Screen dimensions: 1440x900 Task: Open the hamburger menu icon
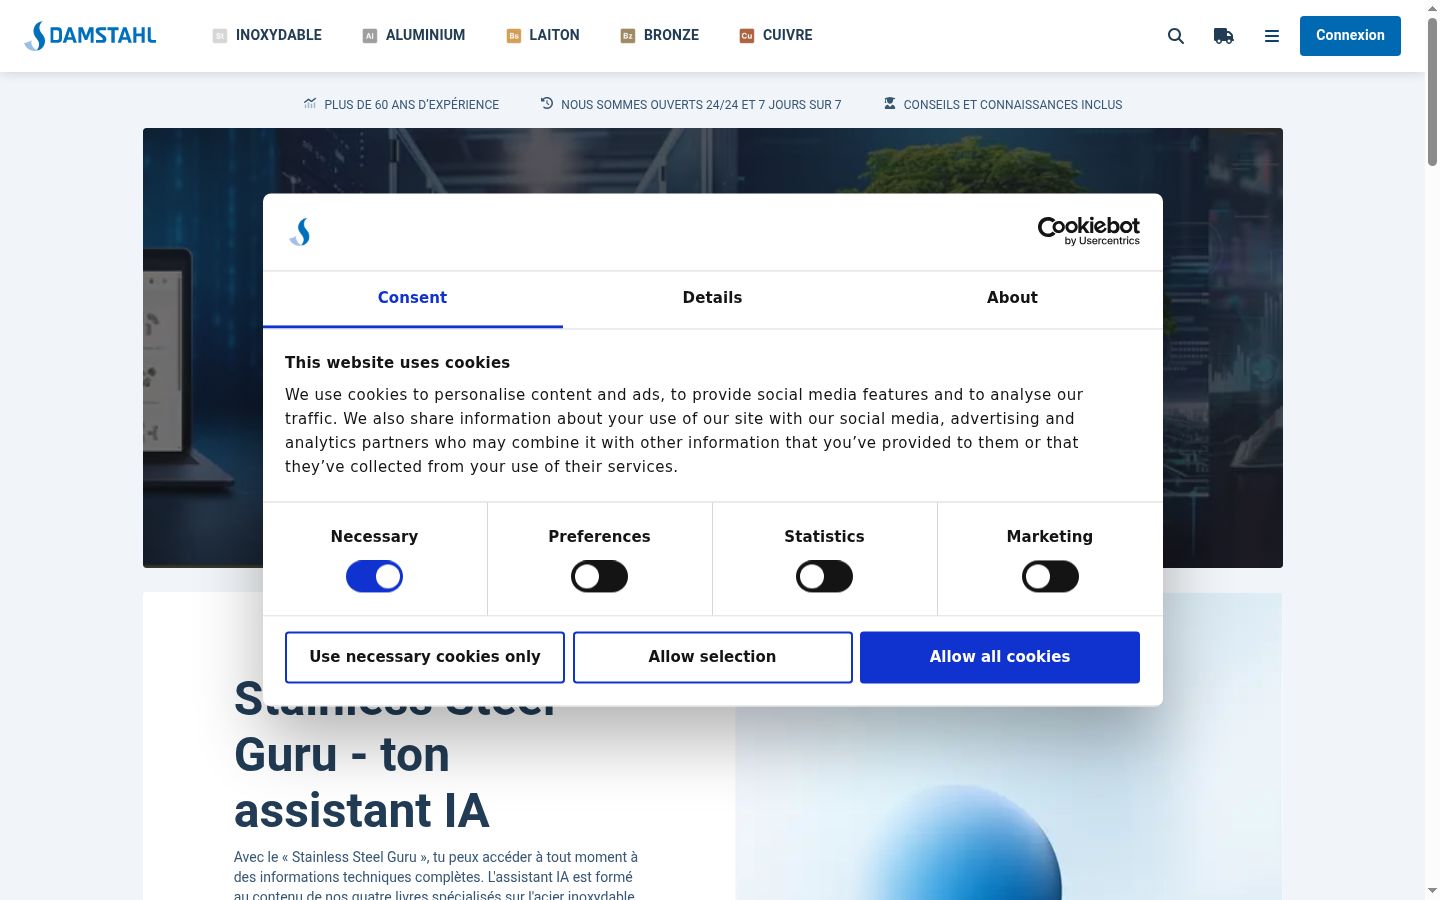(1272, 36)
